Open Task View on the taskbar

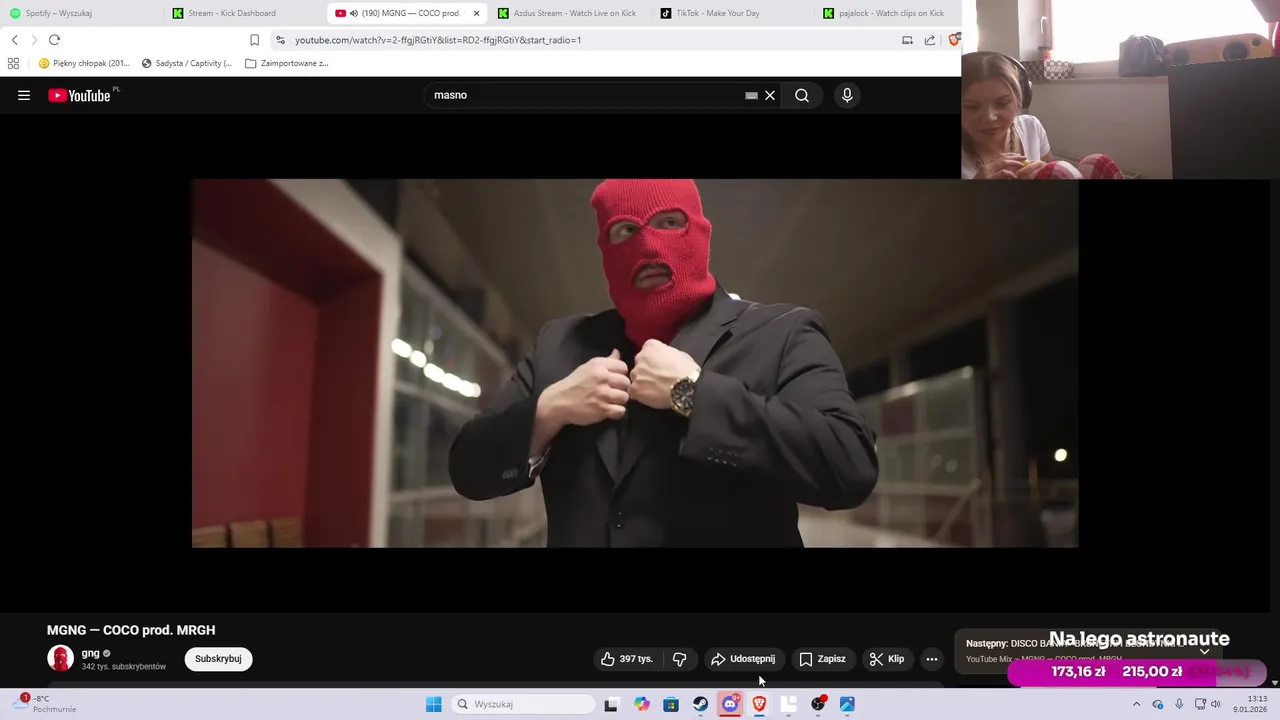click(611, 704)
